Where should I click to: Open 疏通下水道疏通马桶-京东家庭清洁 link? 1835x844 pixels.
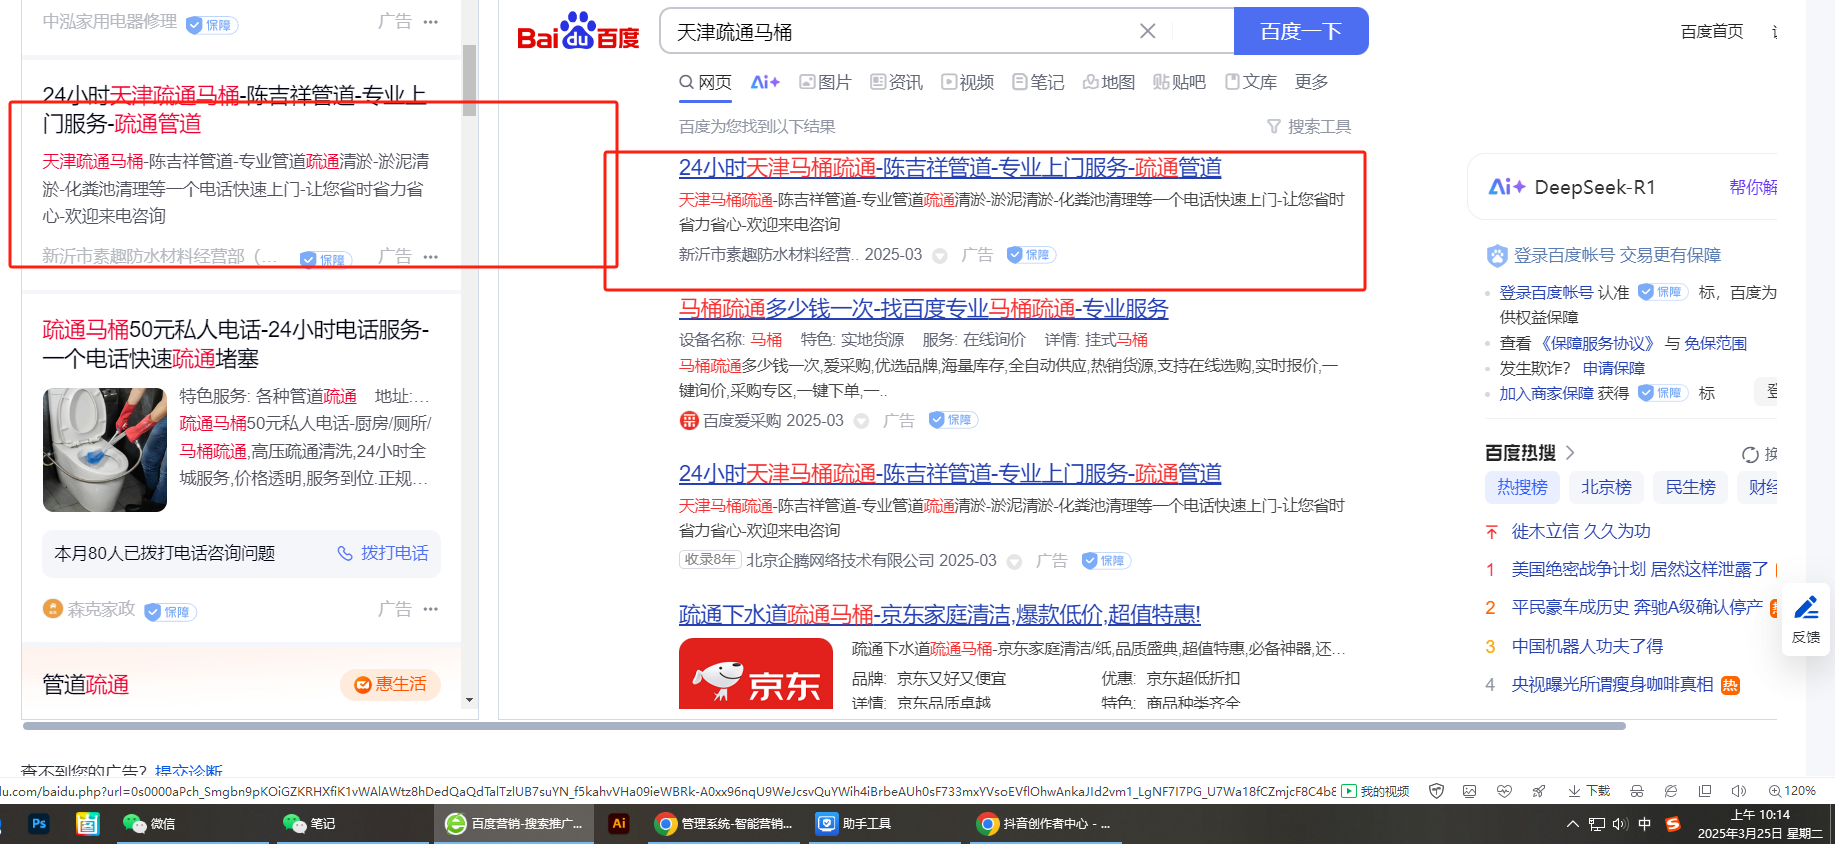tap(940, 614)
